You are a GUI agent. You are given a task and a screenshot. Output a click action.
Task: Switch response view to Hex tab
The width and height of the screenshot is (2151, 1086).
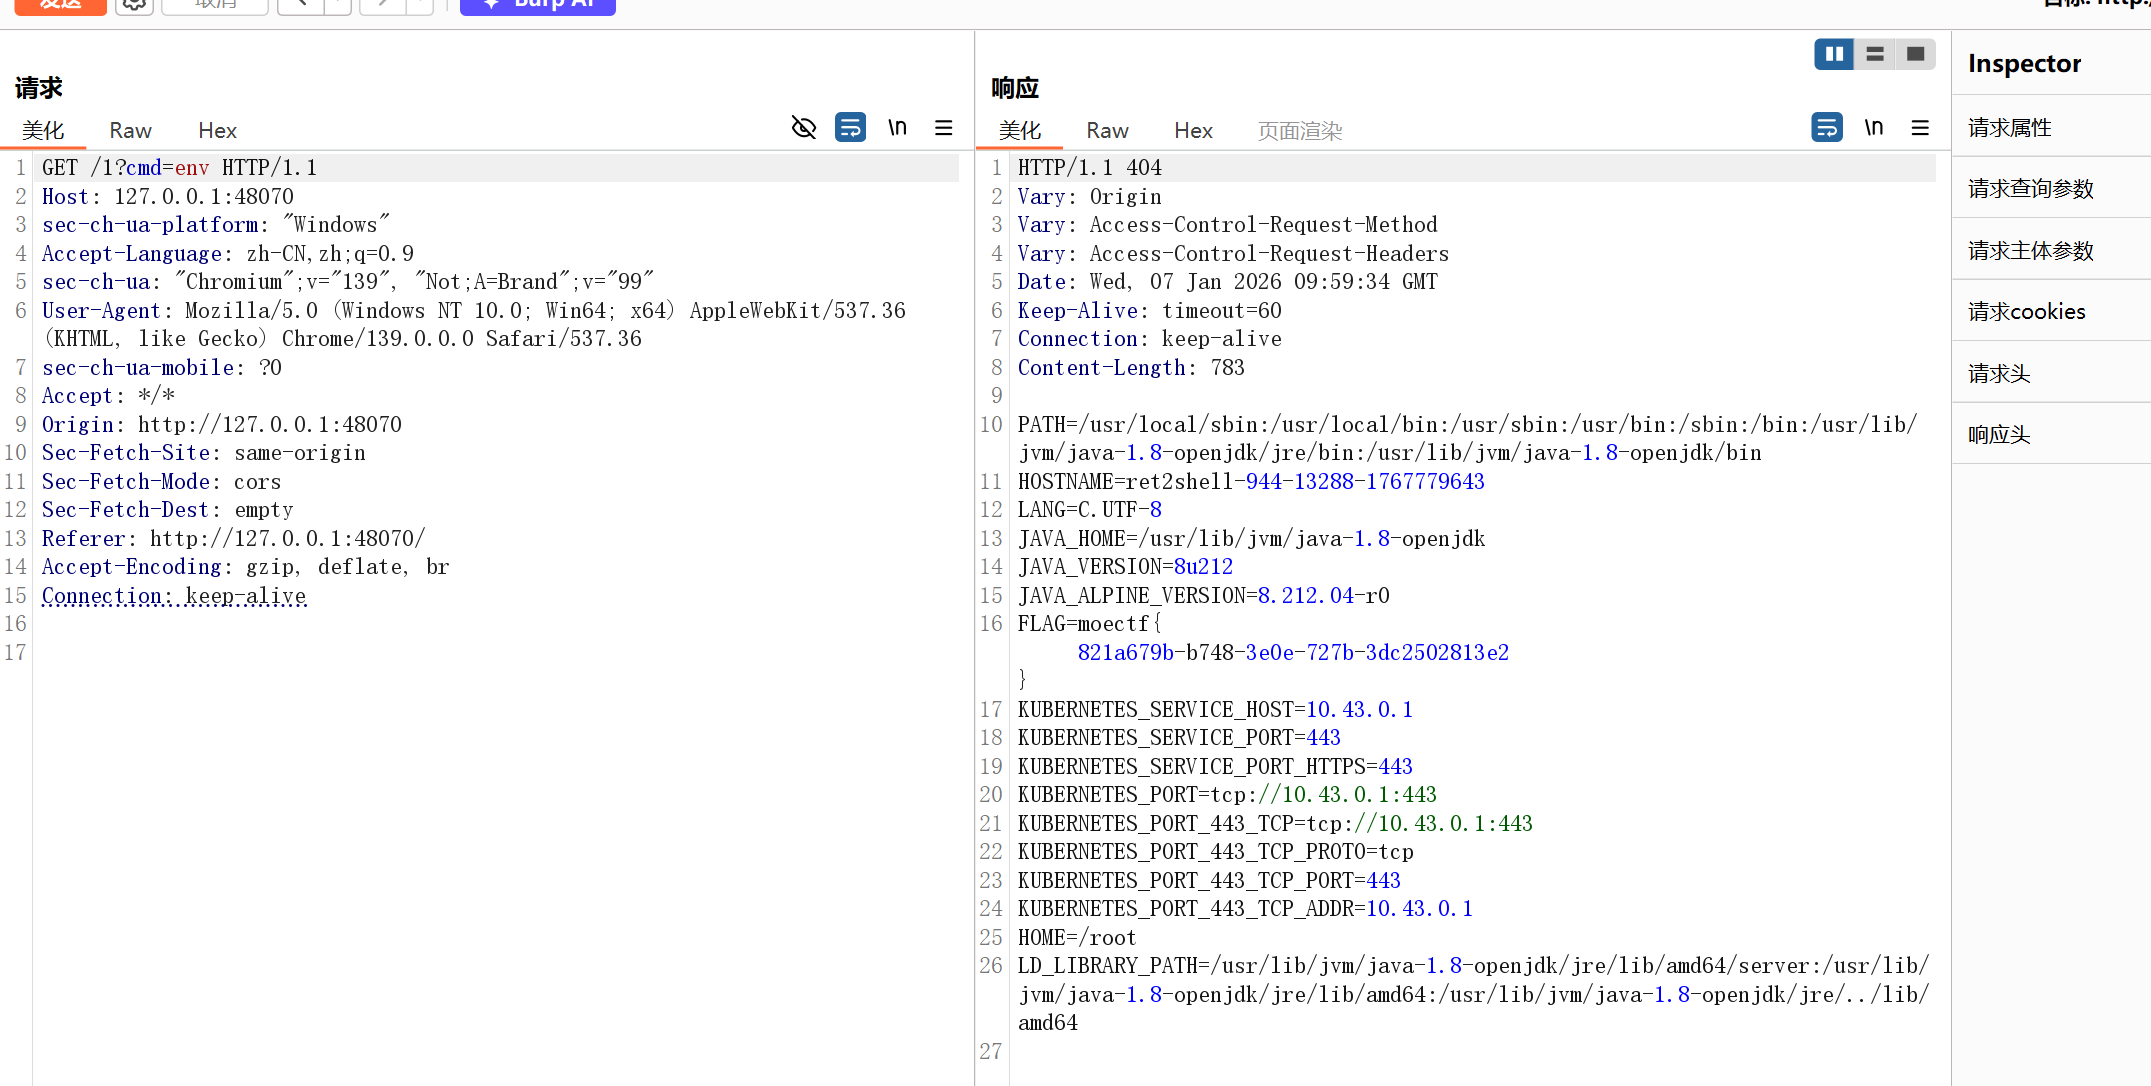(1193, 130)
